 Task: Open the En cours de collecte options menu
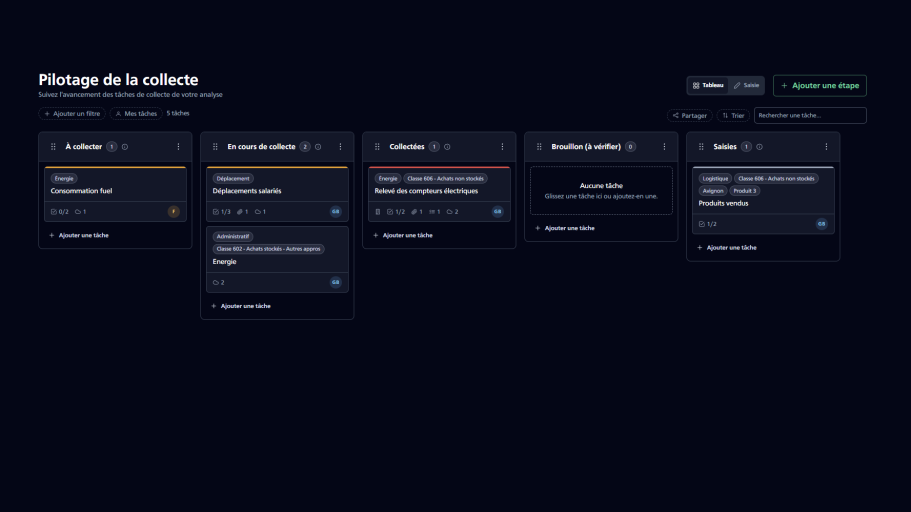pos(340,147)
